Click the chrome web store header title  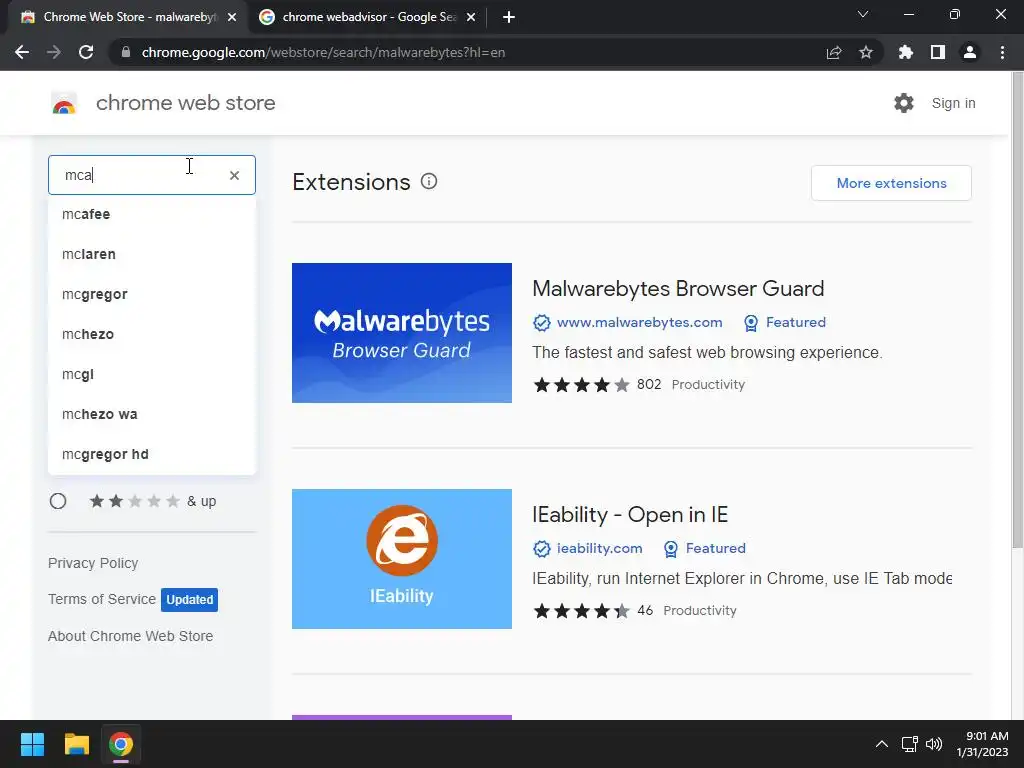coord(185,103)
